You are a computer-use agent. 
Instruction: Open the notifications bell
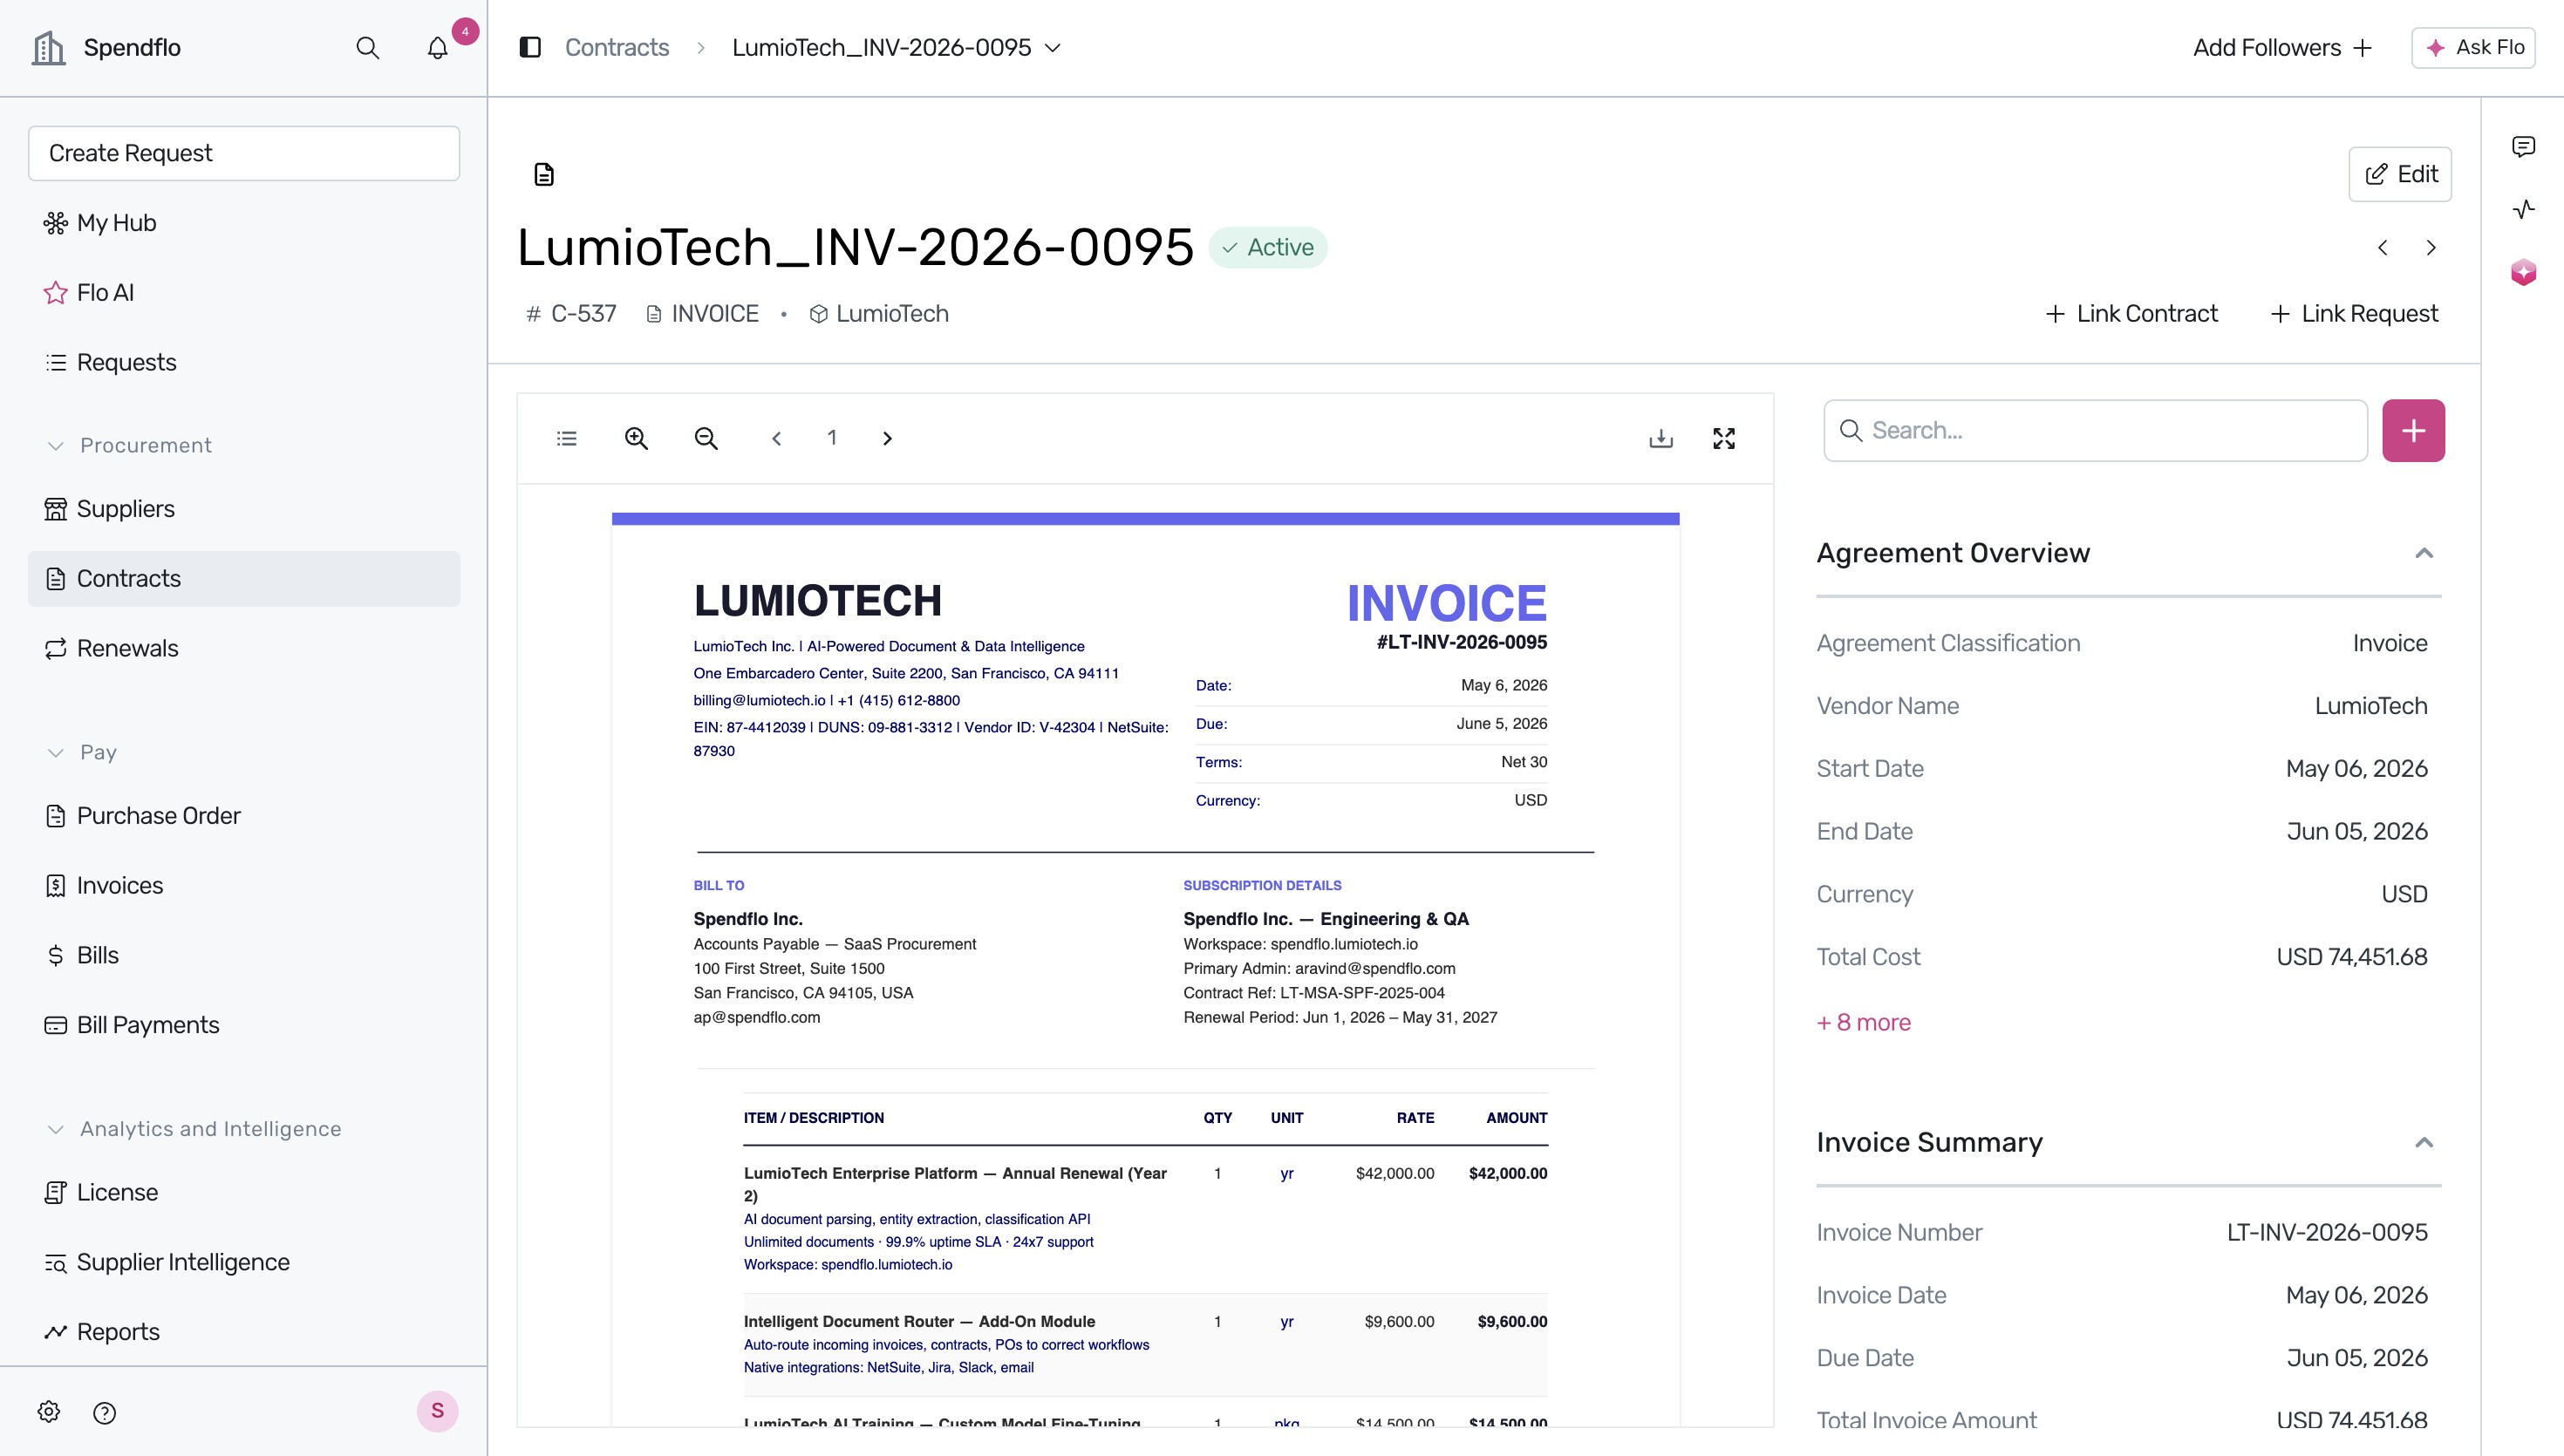[x=437, y=47]
